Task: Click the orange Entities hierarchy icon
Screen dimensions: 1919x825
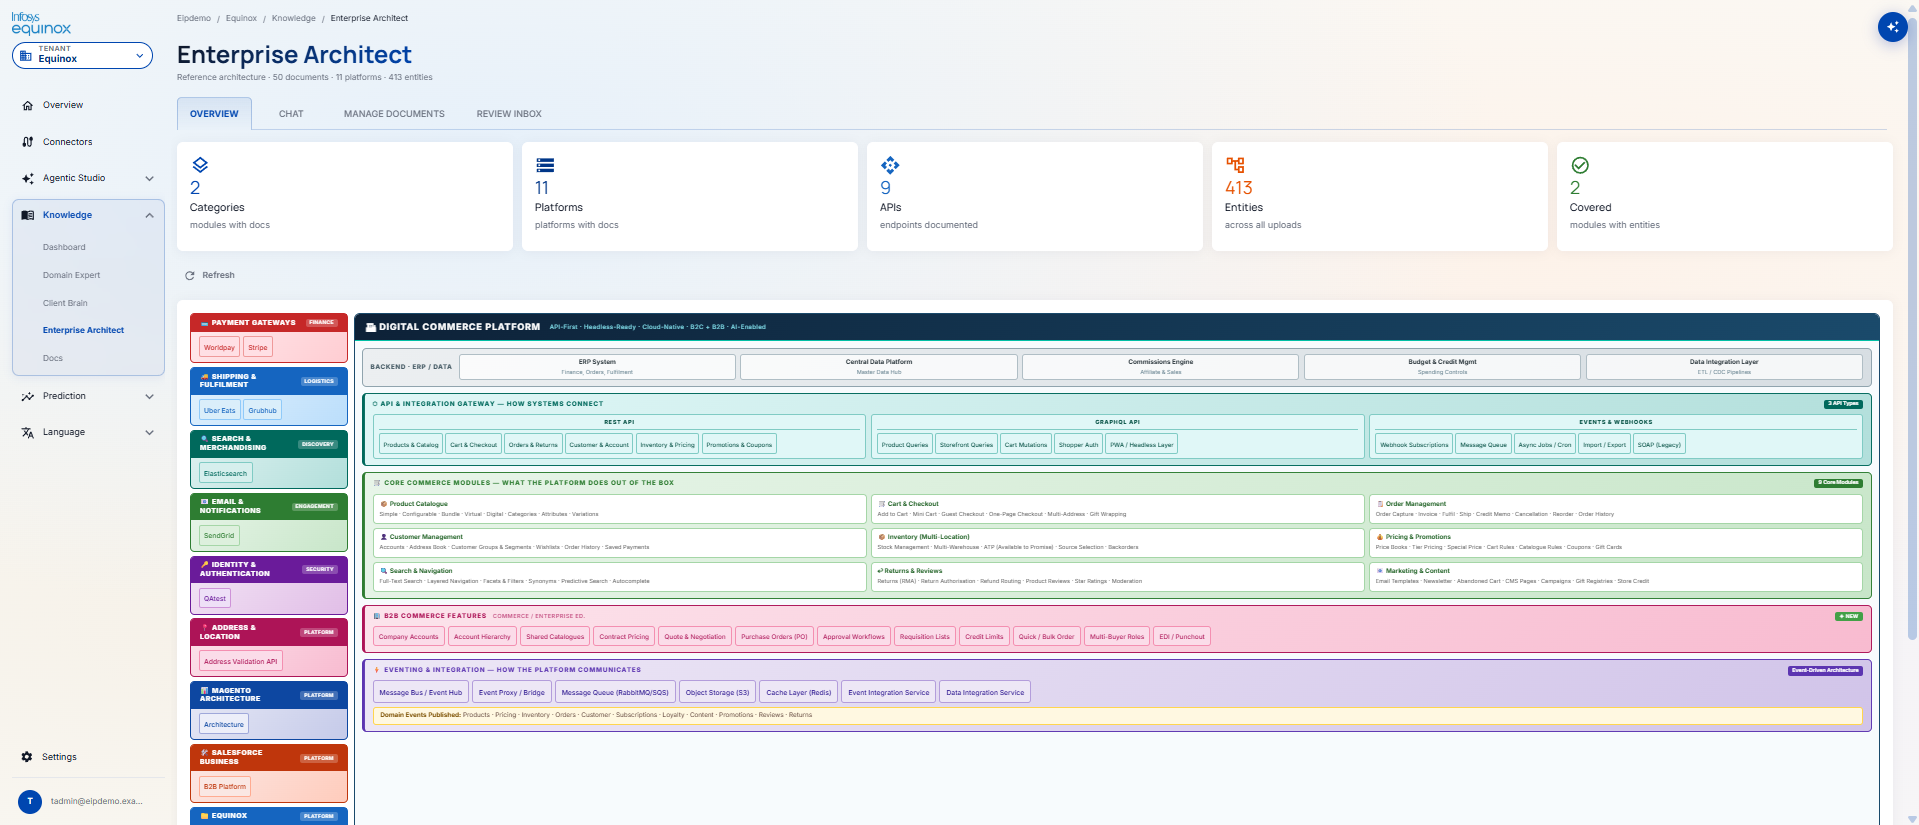Action: click(1235, 165)
